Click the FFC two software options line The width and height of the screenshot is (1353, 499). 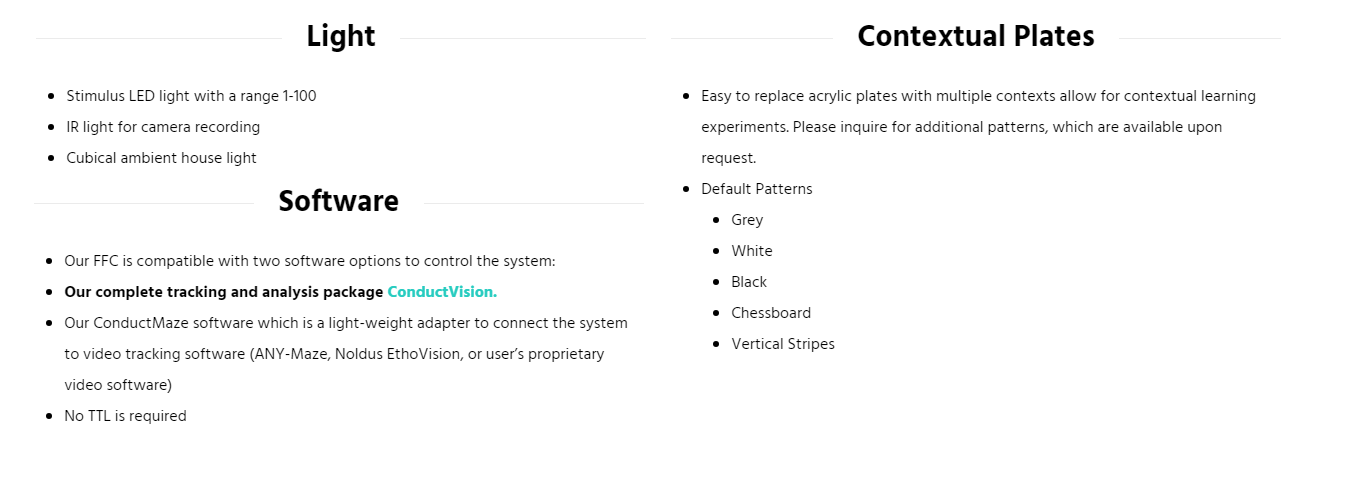309,261
